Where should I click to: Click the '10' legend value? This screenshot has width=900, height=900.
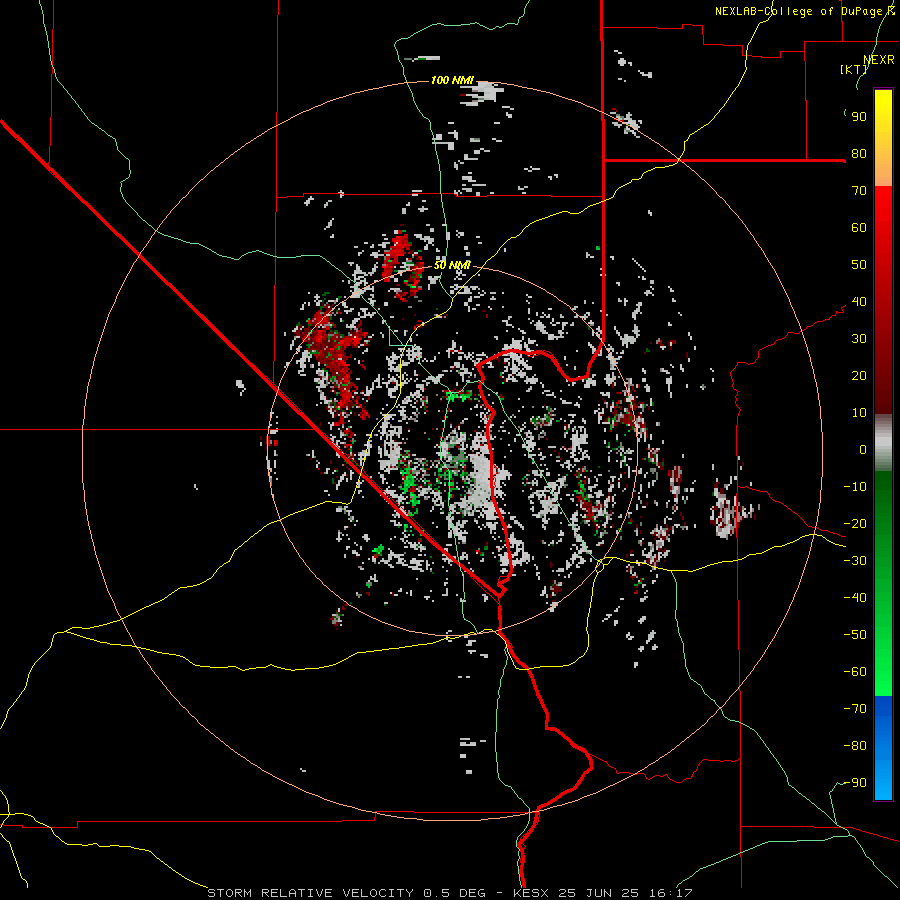pyautogui.click(x=859, y=413)
